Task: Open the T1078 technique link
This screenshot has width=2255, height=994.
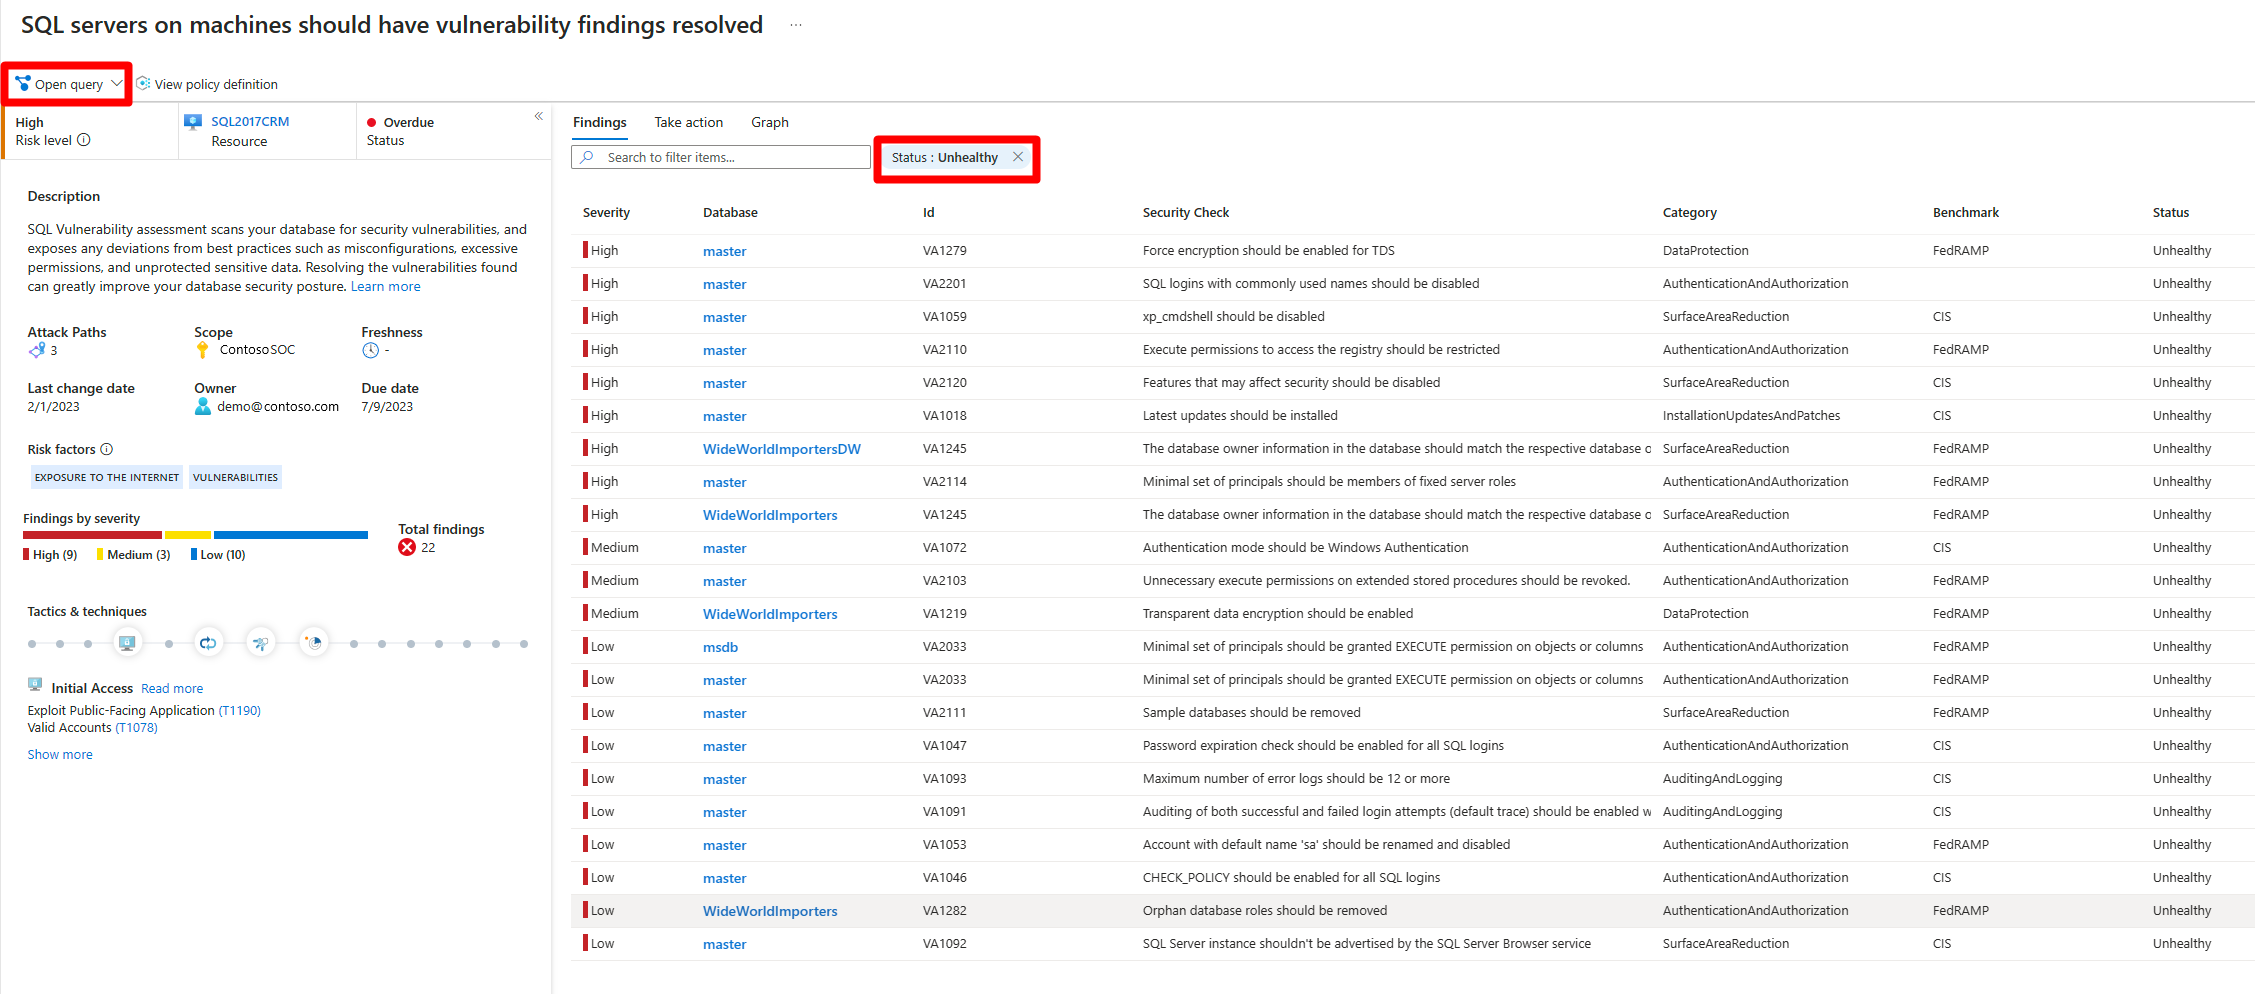Action: click(137, 728)
